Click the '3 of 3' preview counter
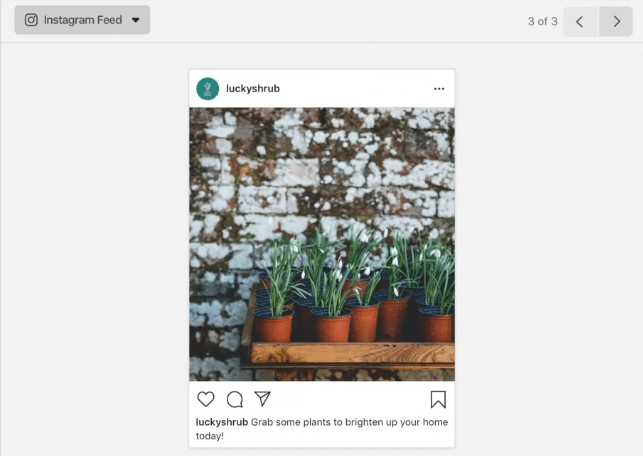The image size is (643, 456). click(x=543, y=21)
